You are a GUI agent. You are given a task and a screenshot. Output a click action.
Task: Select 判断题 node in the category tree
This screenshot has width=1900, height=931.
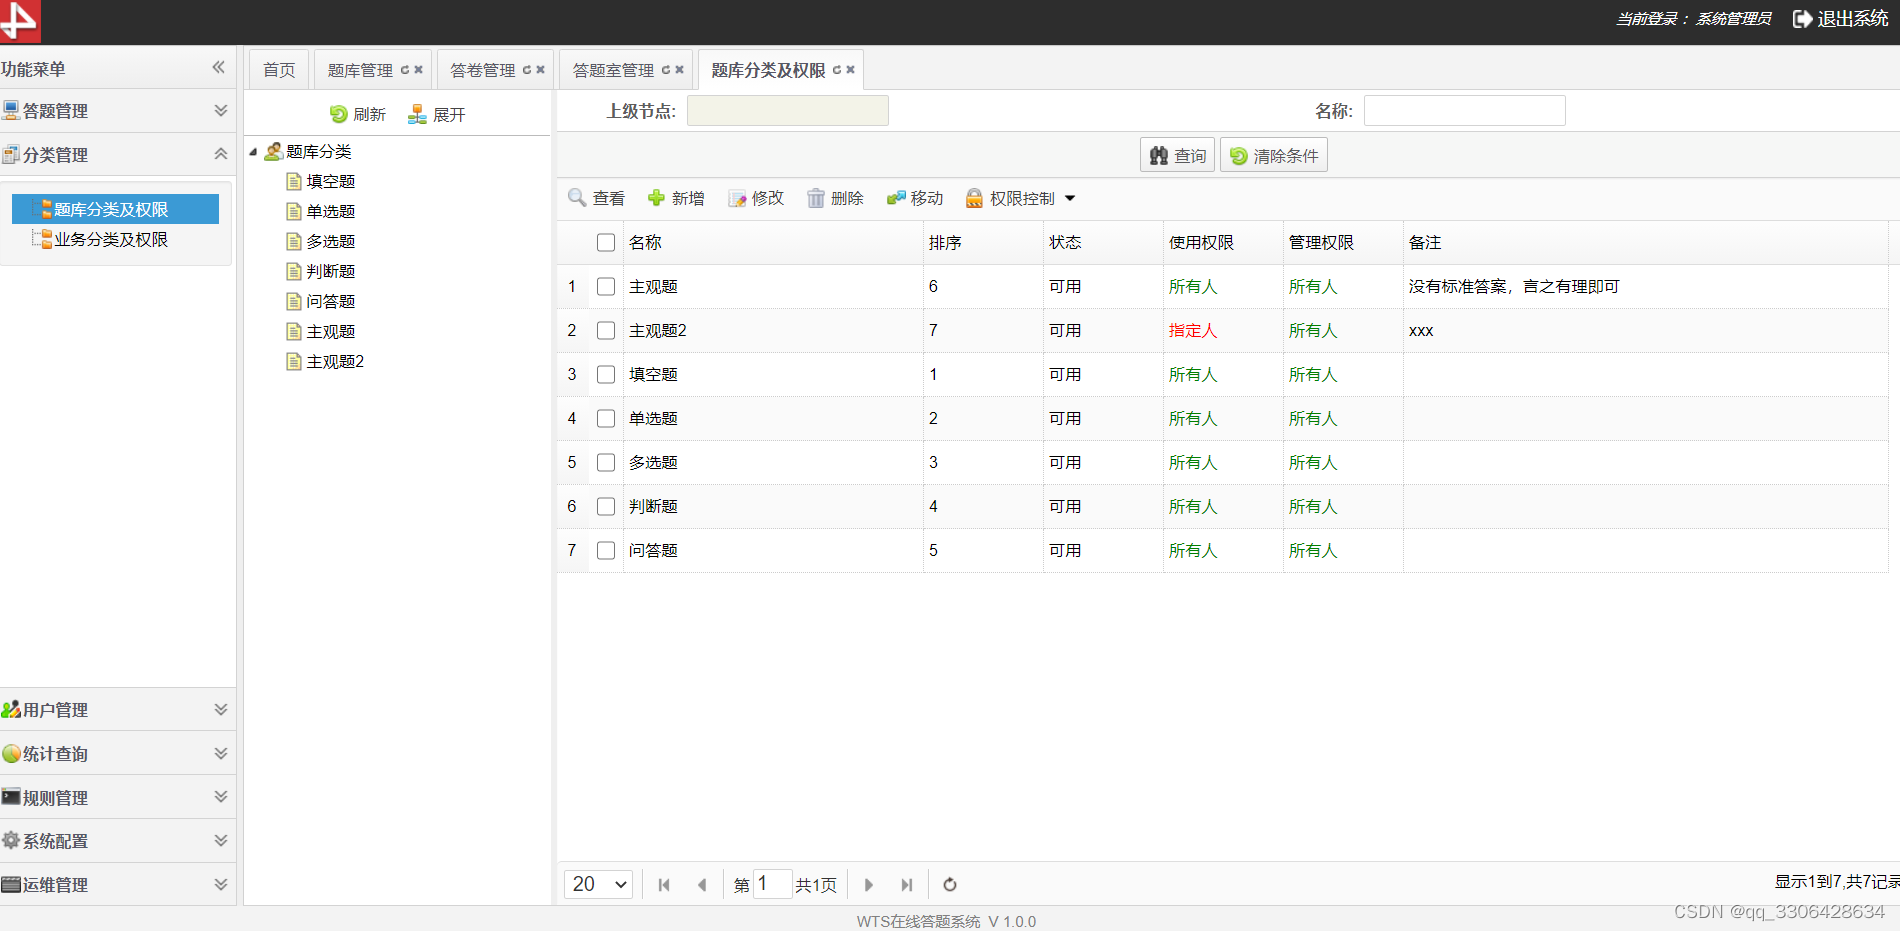click(x=331, y=271)
